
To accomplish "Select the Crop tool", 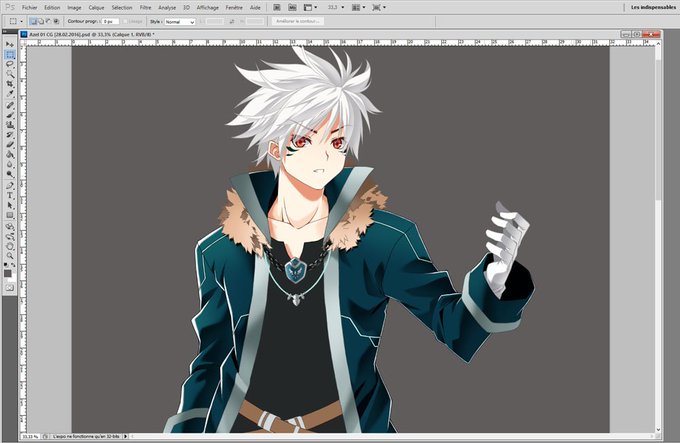I will [x=10, y=83].
